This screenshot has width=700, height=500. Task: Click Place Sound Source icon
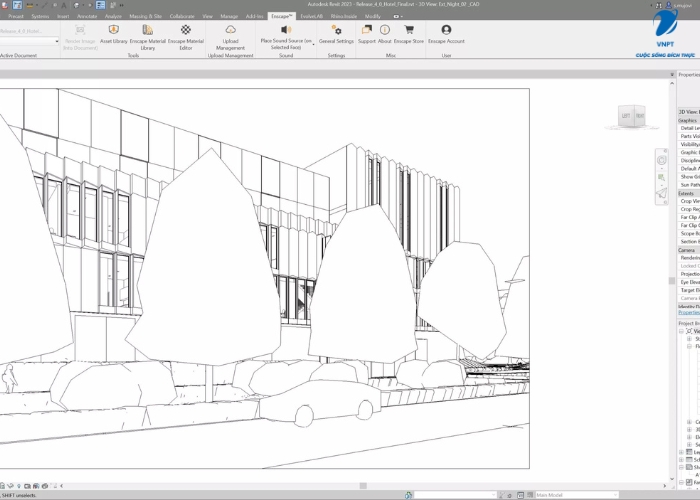click(x=286, y=30)
